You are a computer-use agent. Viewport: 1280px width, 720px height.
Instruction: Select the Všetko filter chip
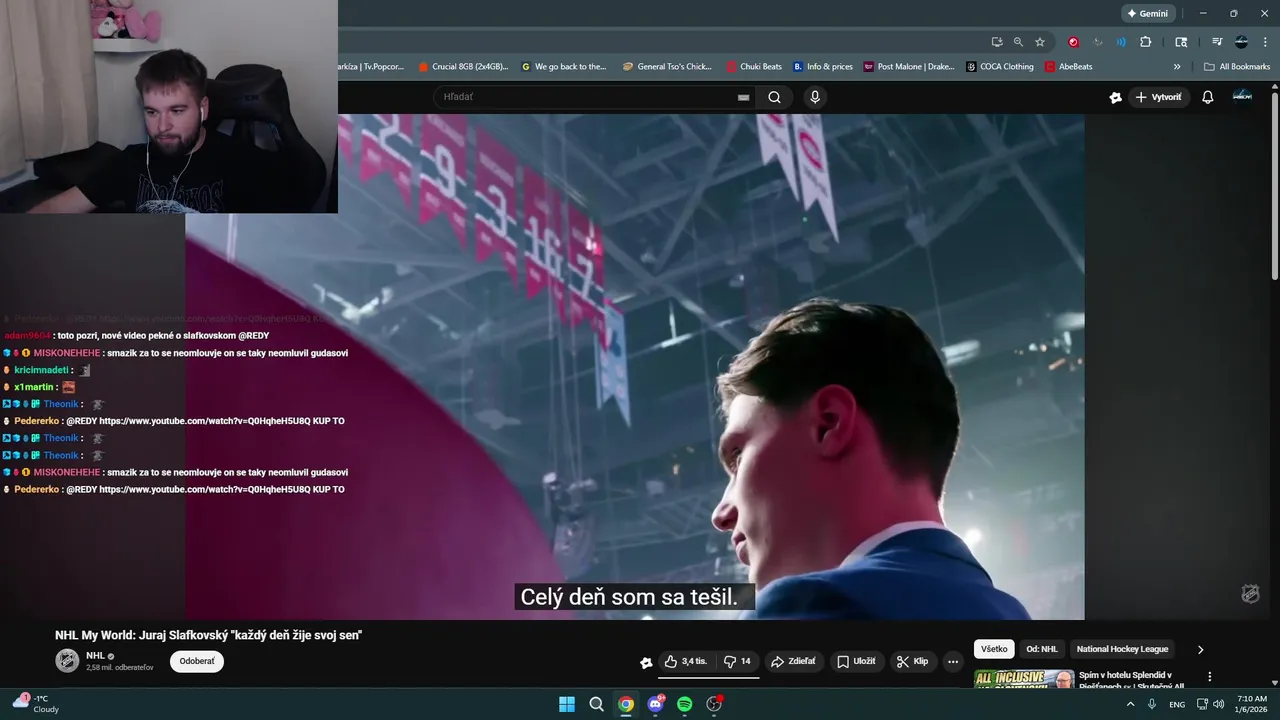click(x=994, y=649)
